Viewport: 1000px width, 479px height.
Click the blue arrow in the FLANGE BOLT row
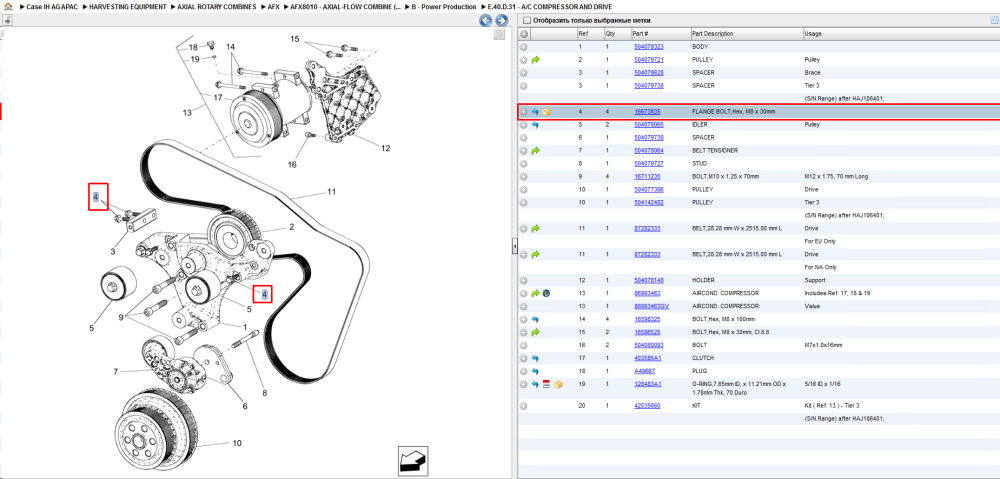(535, 112)
